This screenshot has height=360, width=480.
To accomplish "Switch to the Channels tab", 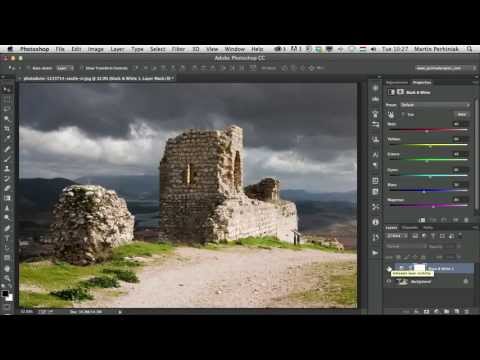I will point(410,228).
